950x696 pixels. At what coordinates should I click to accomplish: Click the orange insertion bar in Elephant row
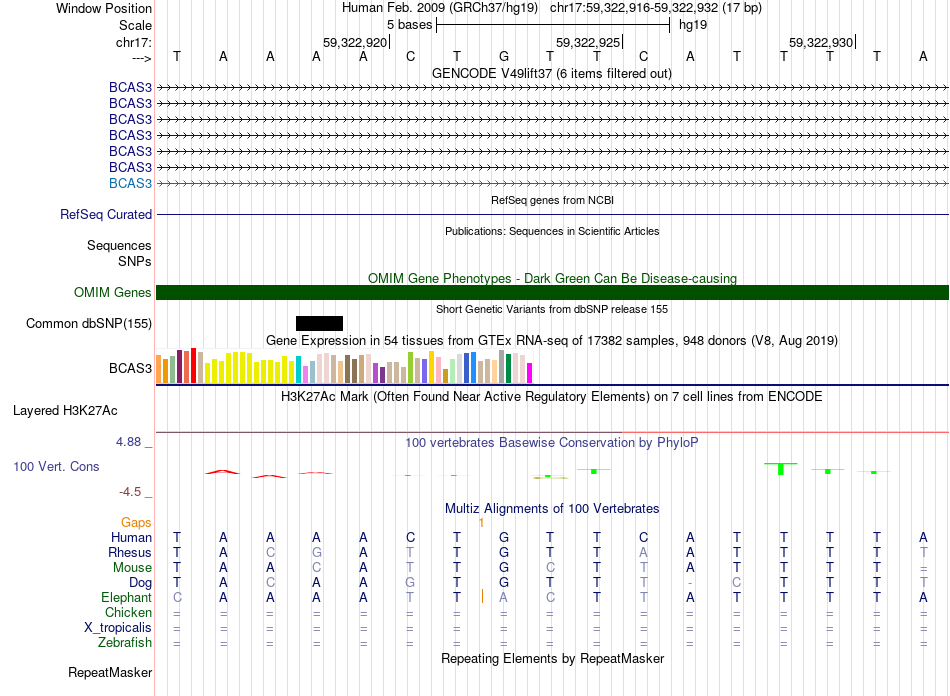482,597
